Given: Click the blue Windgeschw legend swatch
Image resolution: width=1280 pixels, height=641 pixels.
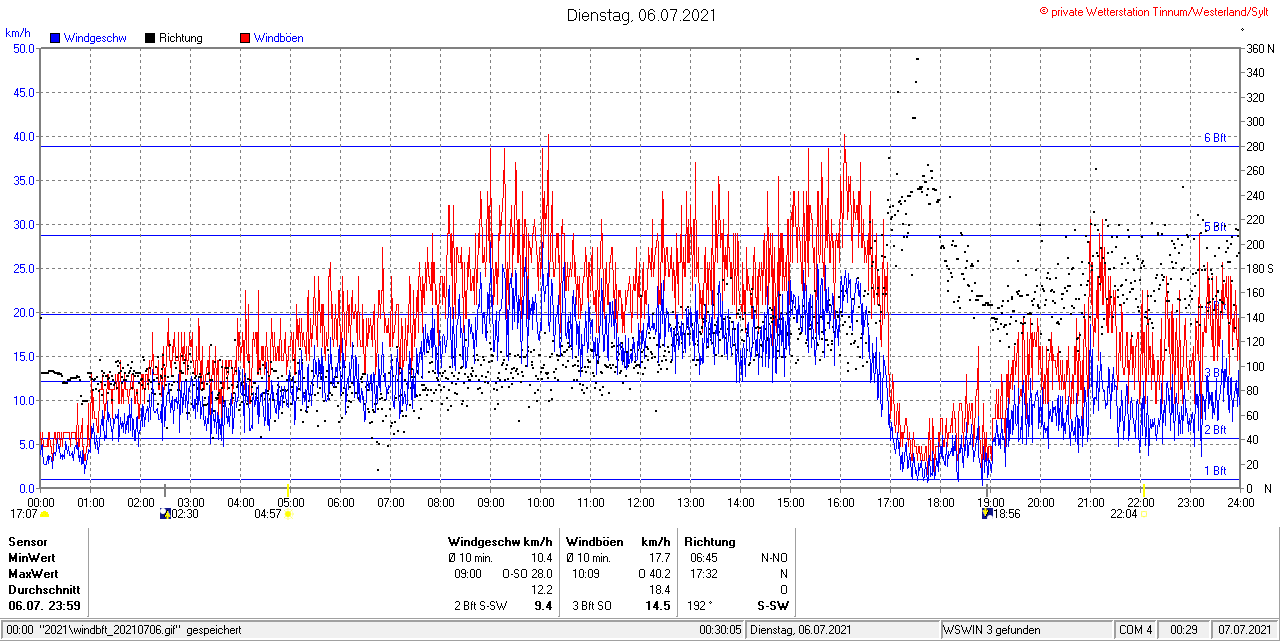Looking at the screenshot, I should tap(55, 38).
